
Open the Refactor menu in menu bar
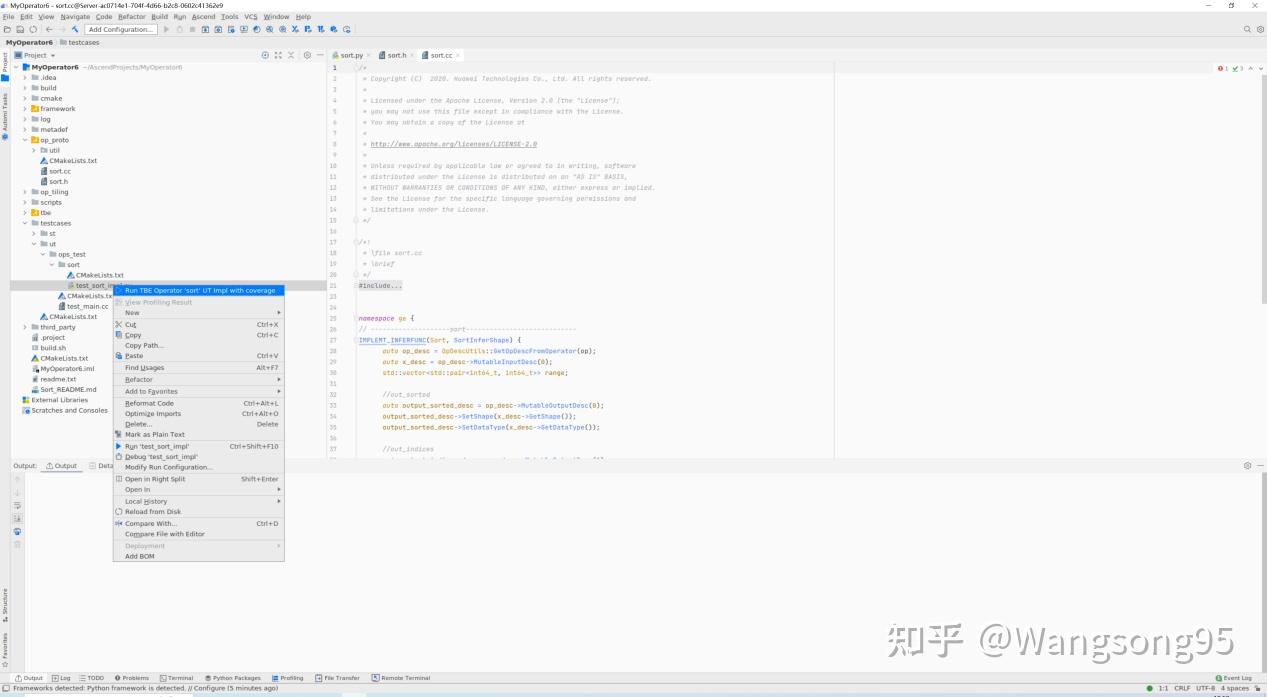pyautogui.click(x=132, y=17)
